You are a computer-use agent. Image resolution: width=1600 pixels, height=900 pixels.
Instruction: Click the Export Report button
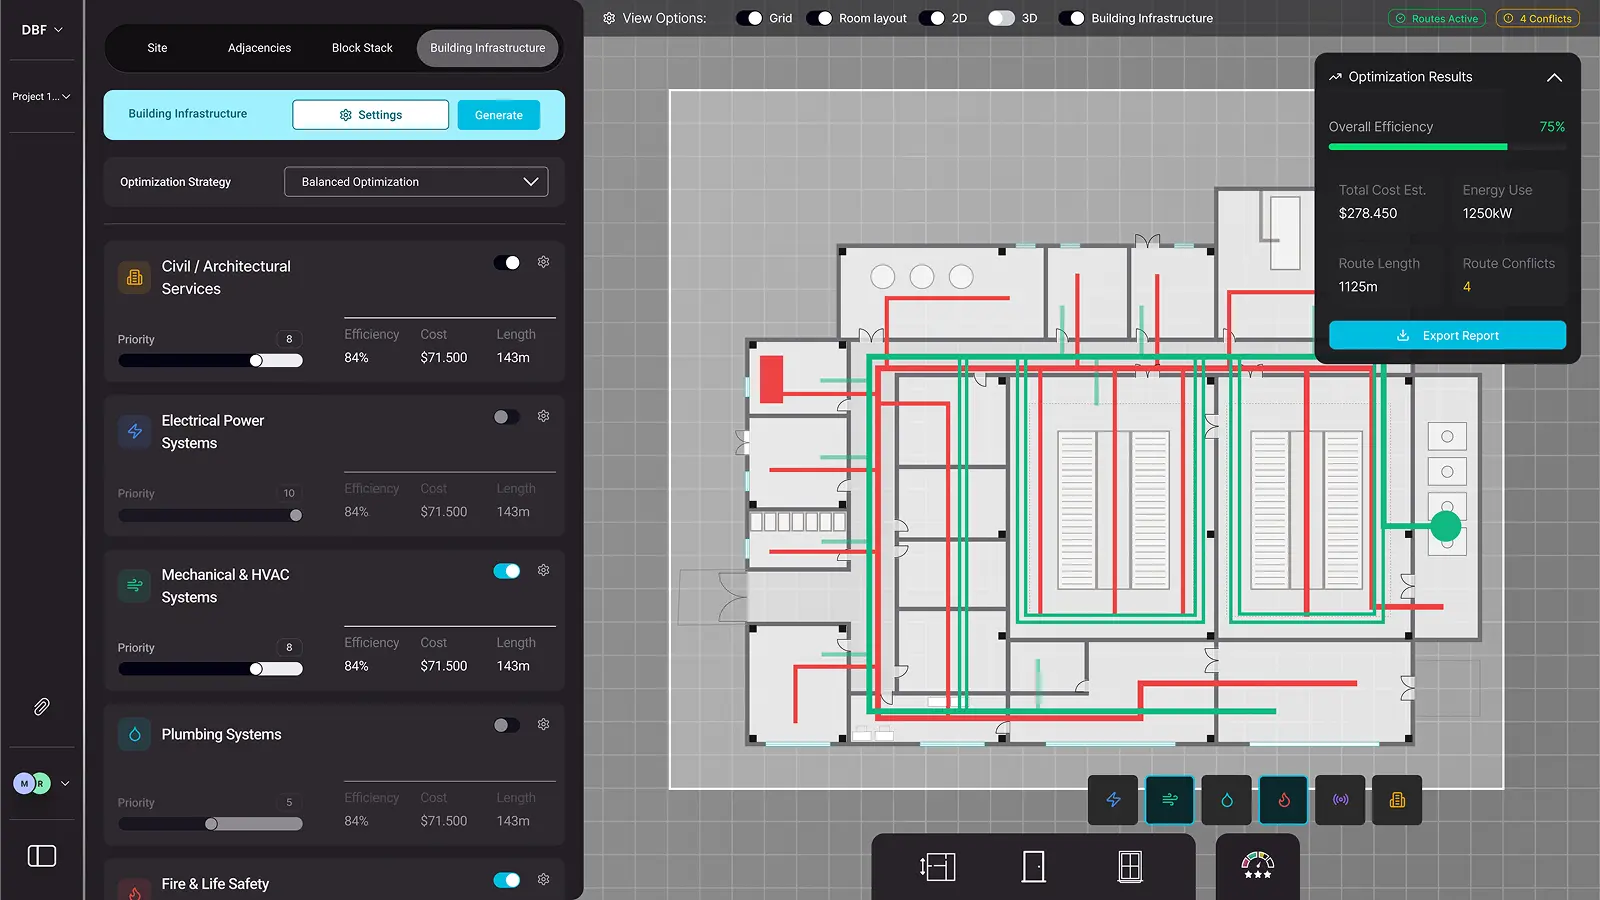[1447, 336]
